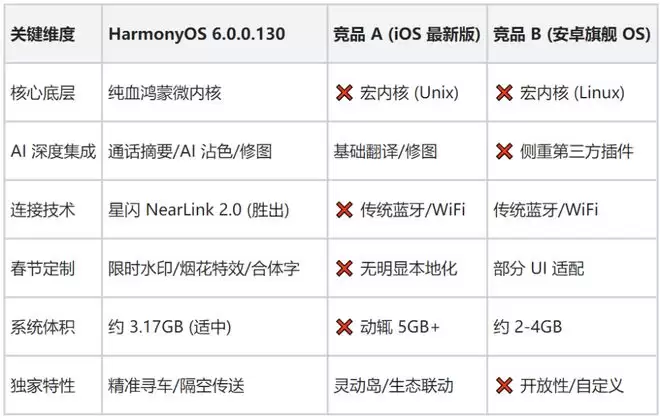Click the red X in the 连接技术 row

point(344,210)
